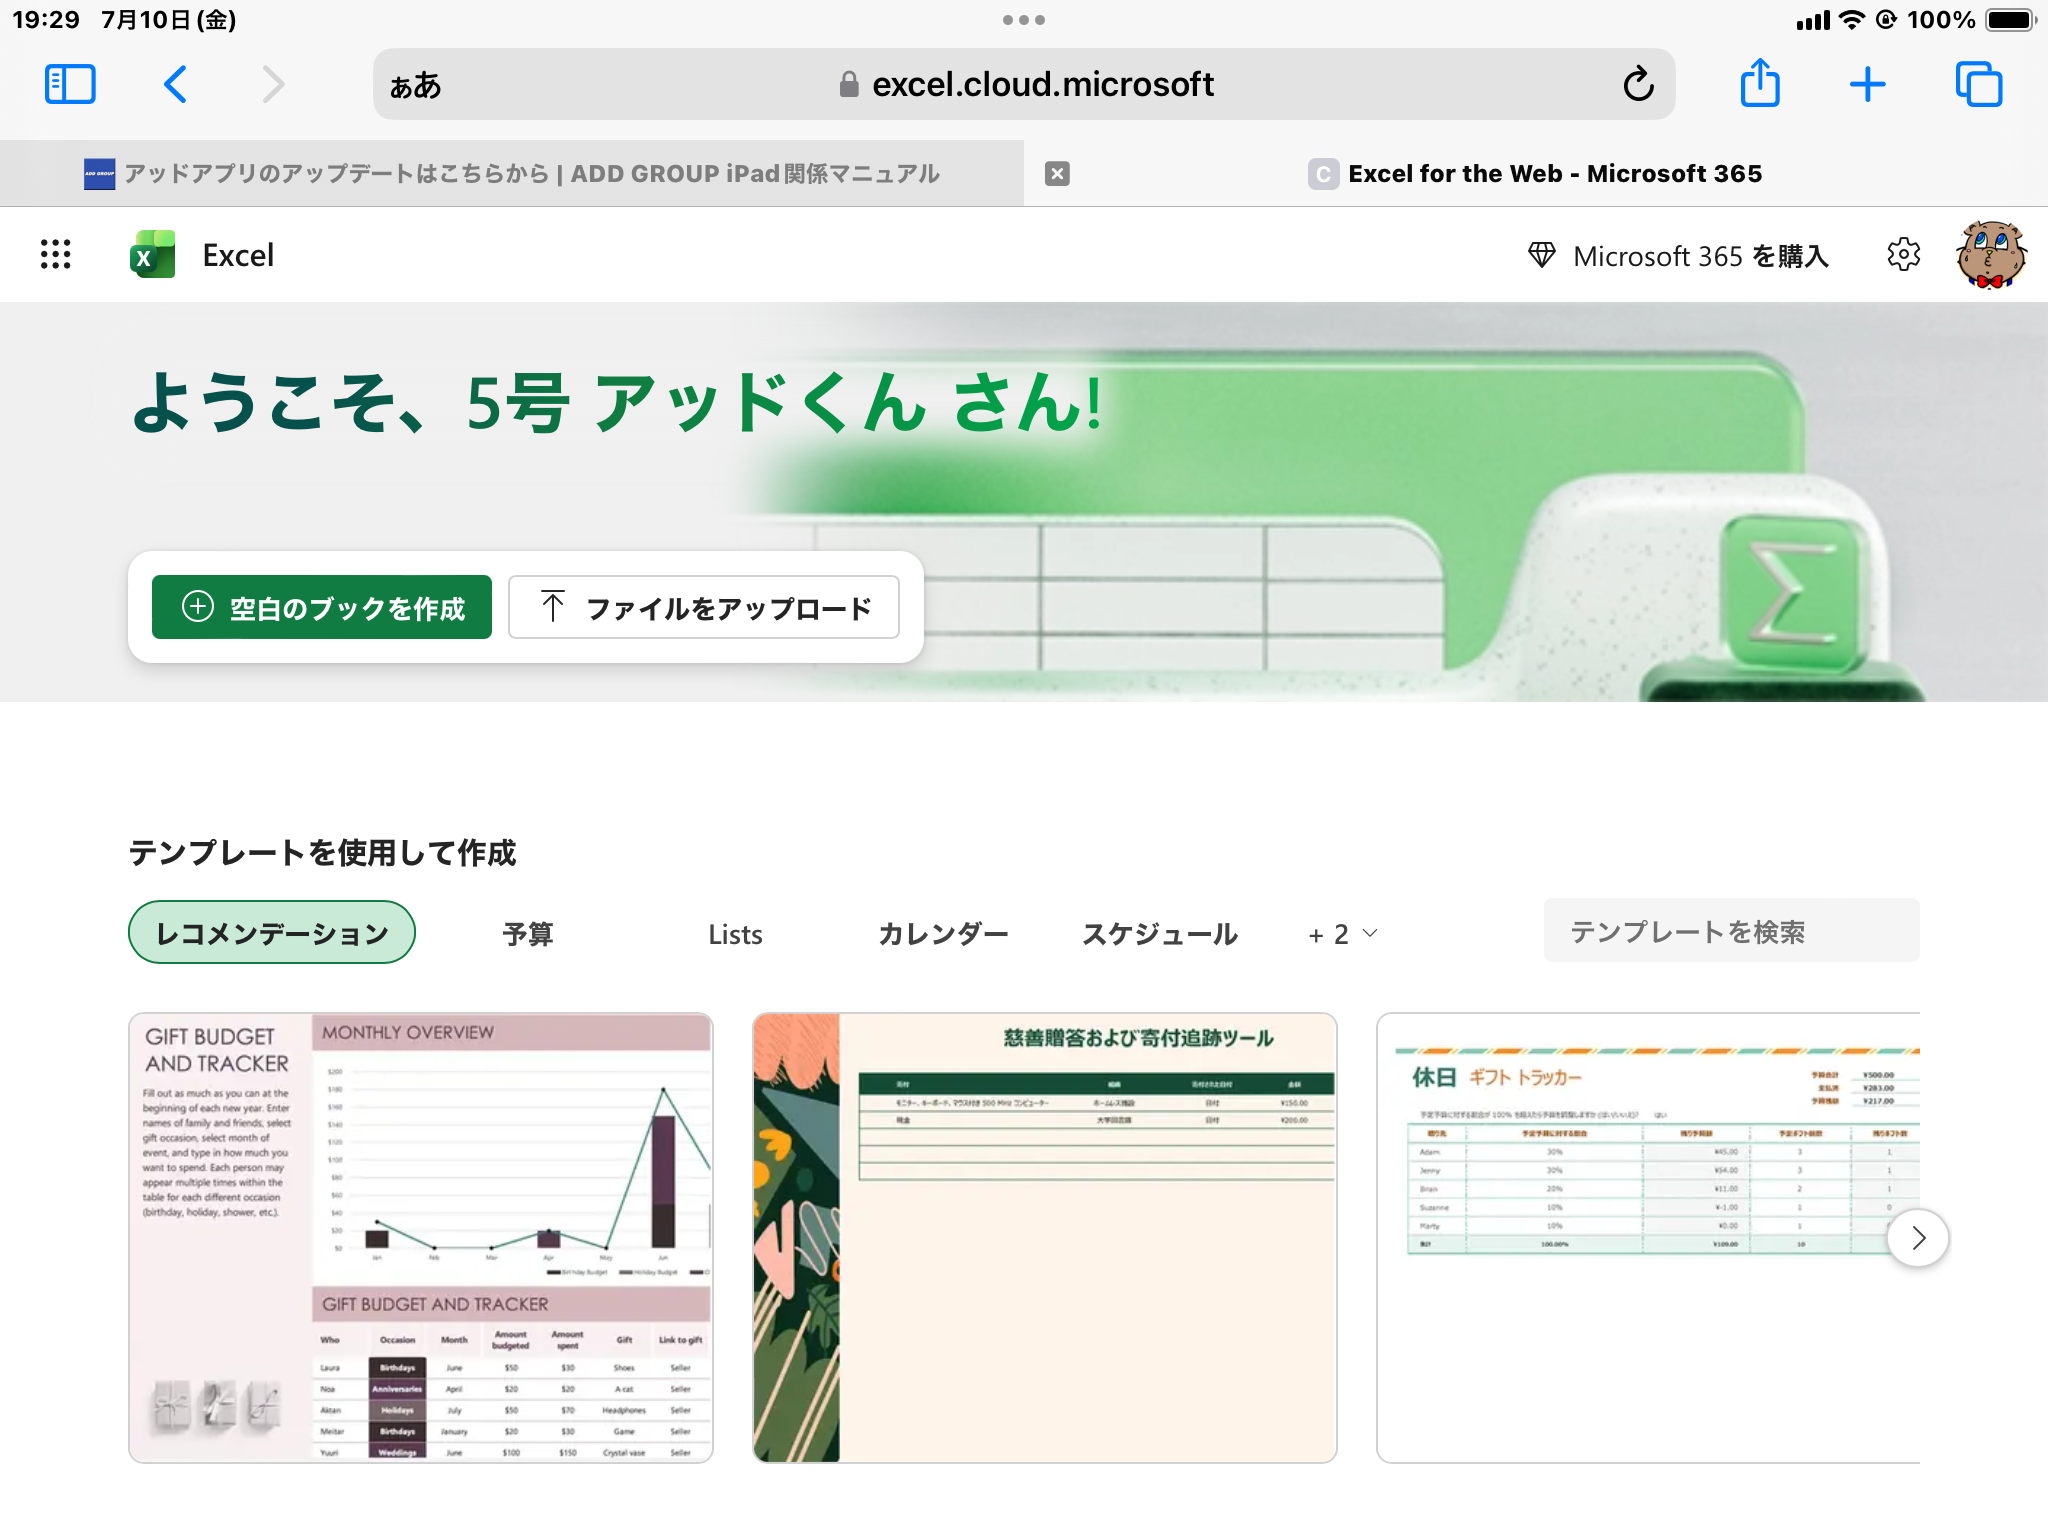Open the 慈善贈答および寄付追跡ツール template
2048x1536 pixels.
[1045, 1238]
